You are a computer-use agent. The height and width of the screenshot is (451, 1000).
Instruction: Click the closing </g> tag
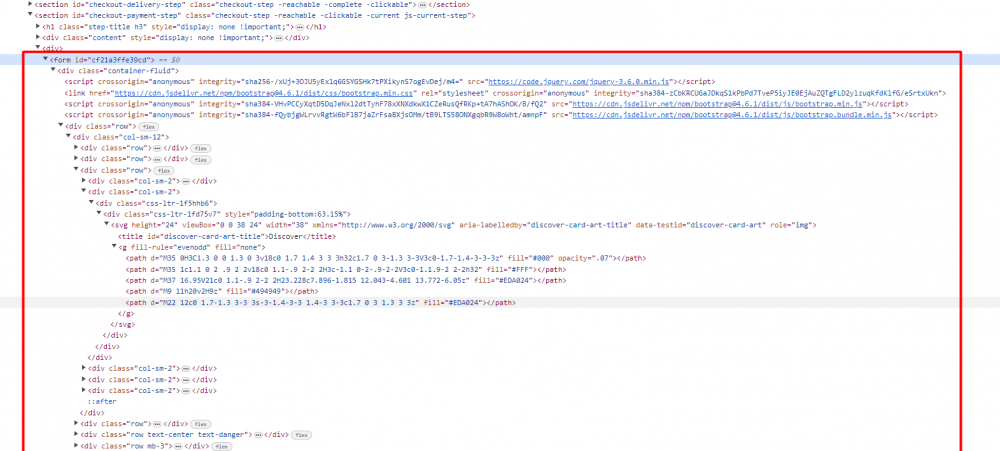[x=126, y=313]
